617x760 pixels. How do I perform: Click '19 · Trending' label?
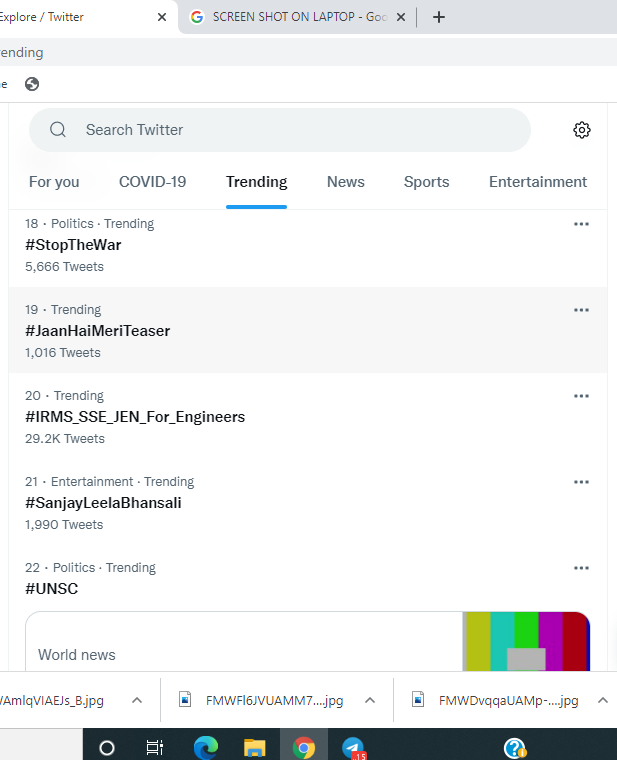click(63, 310)
